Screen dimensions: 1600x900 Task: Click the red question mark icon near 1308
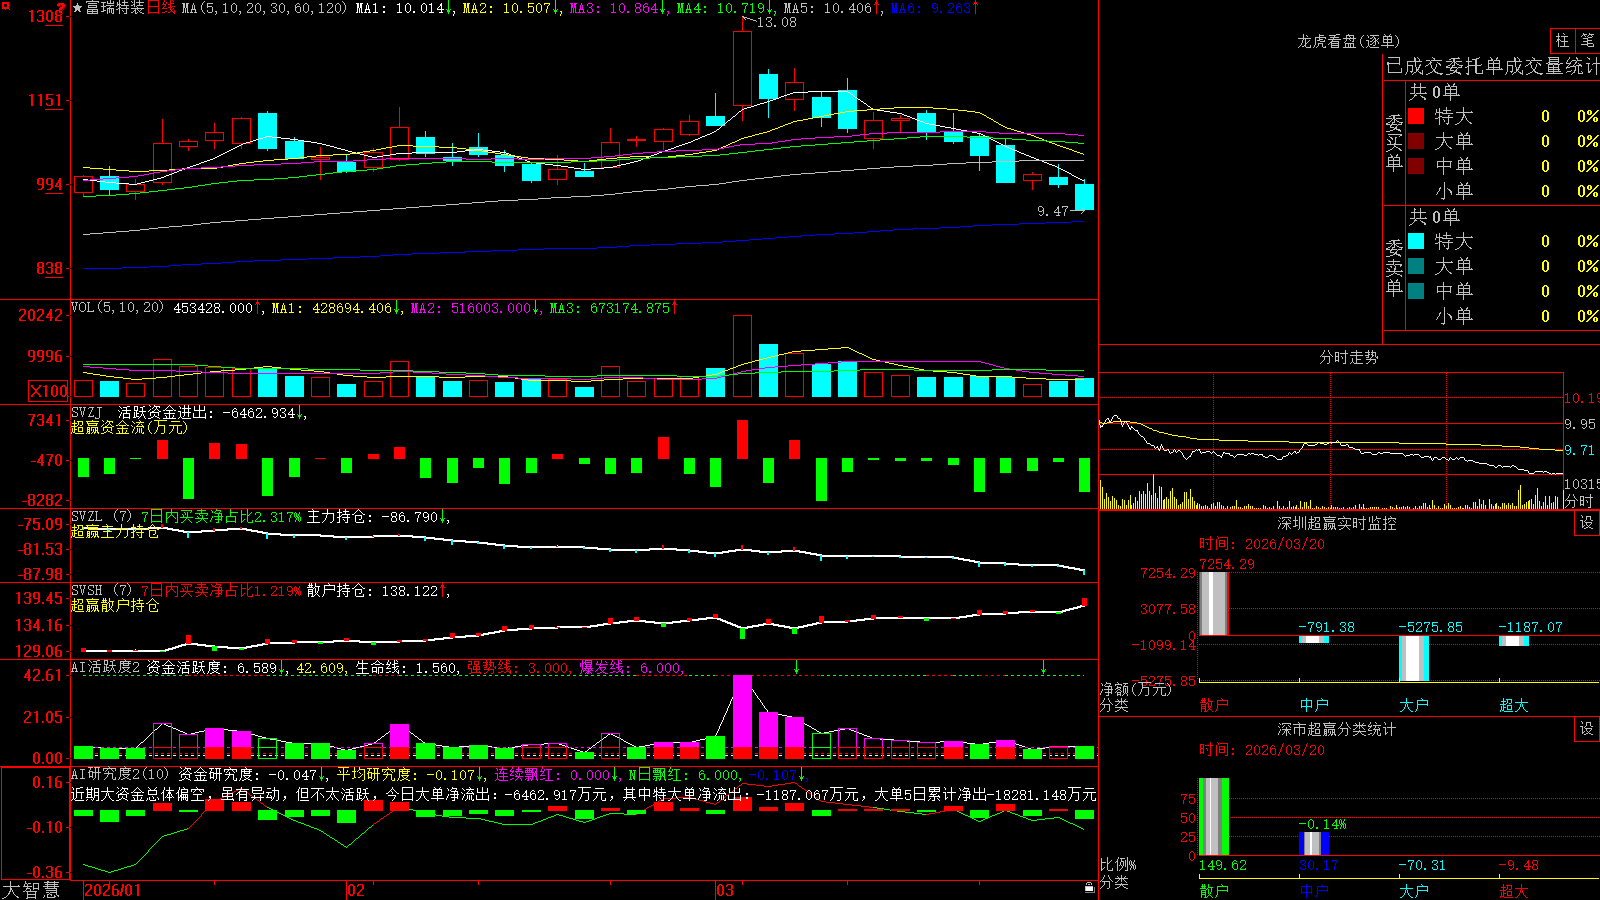tap(62, 10)
